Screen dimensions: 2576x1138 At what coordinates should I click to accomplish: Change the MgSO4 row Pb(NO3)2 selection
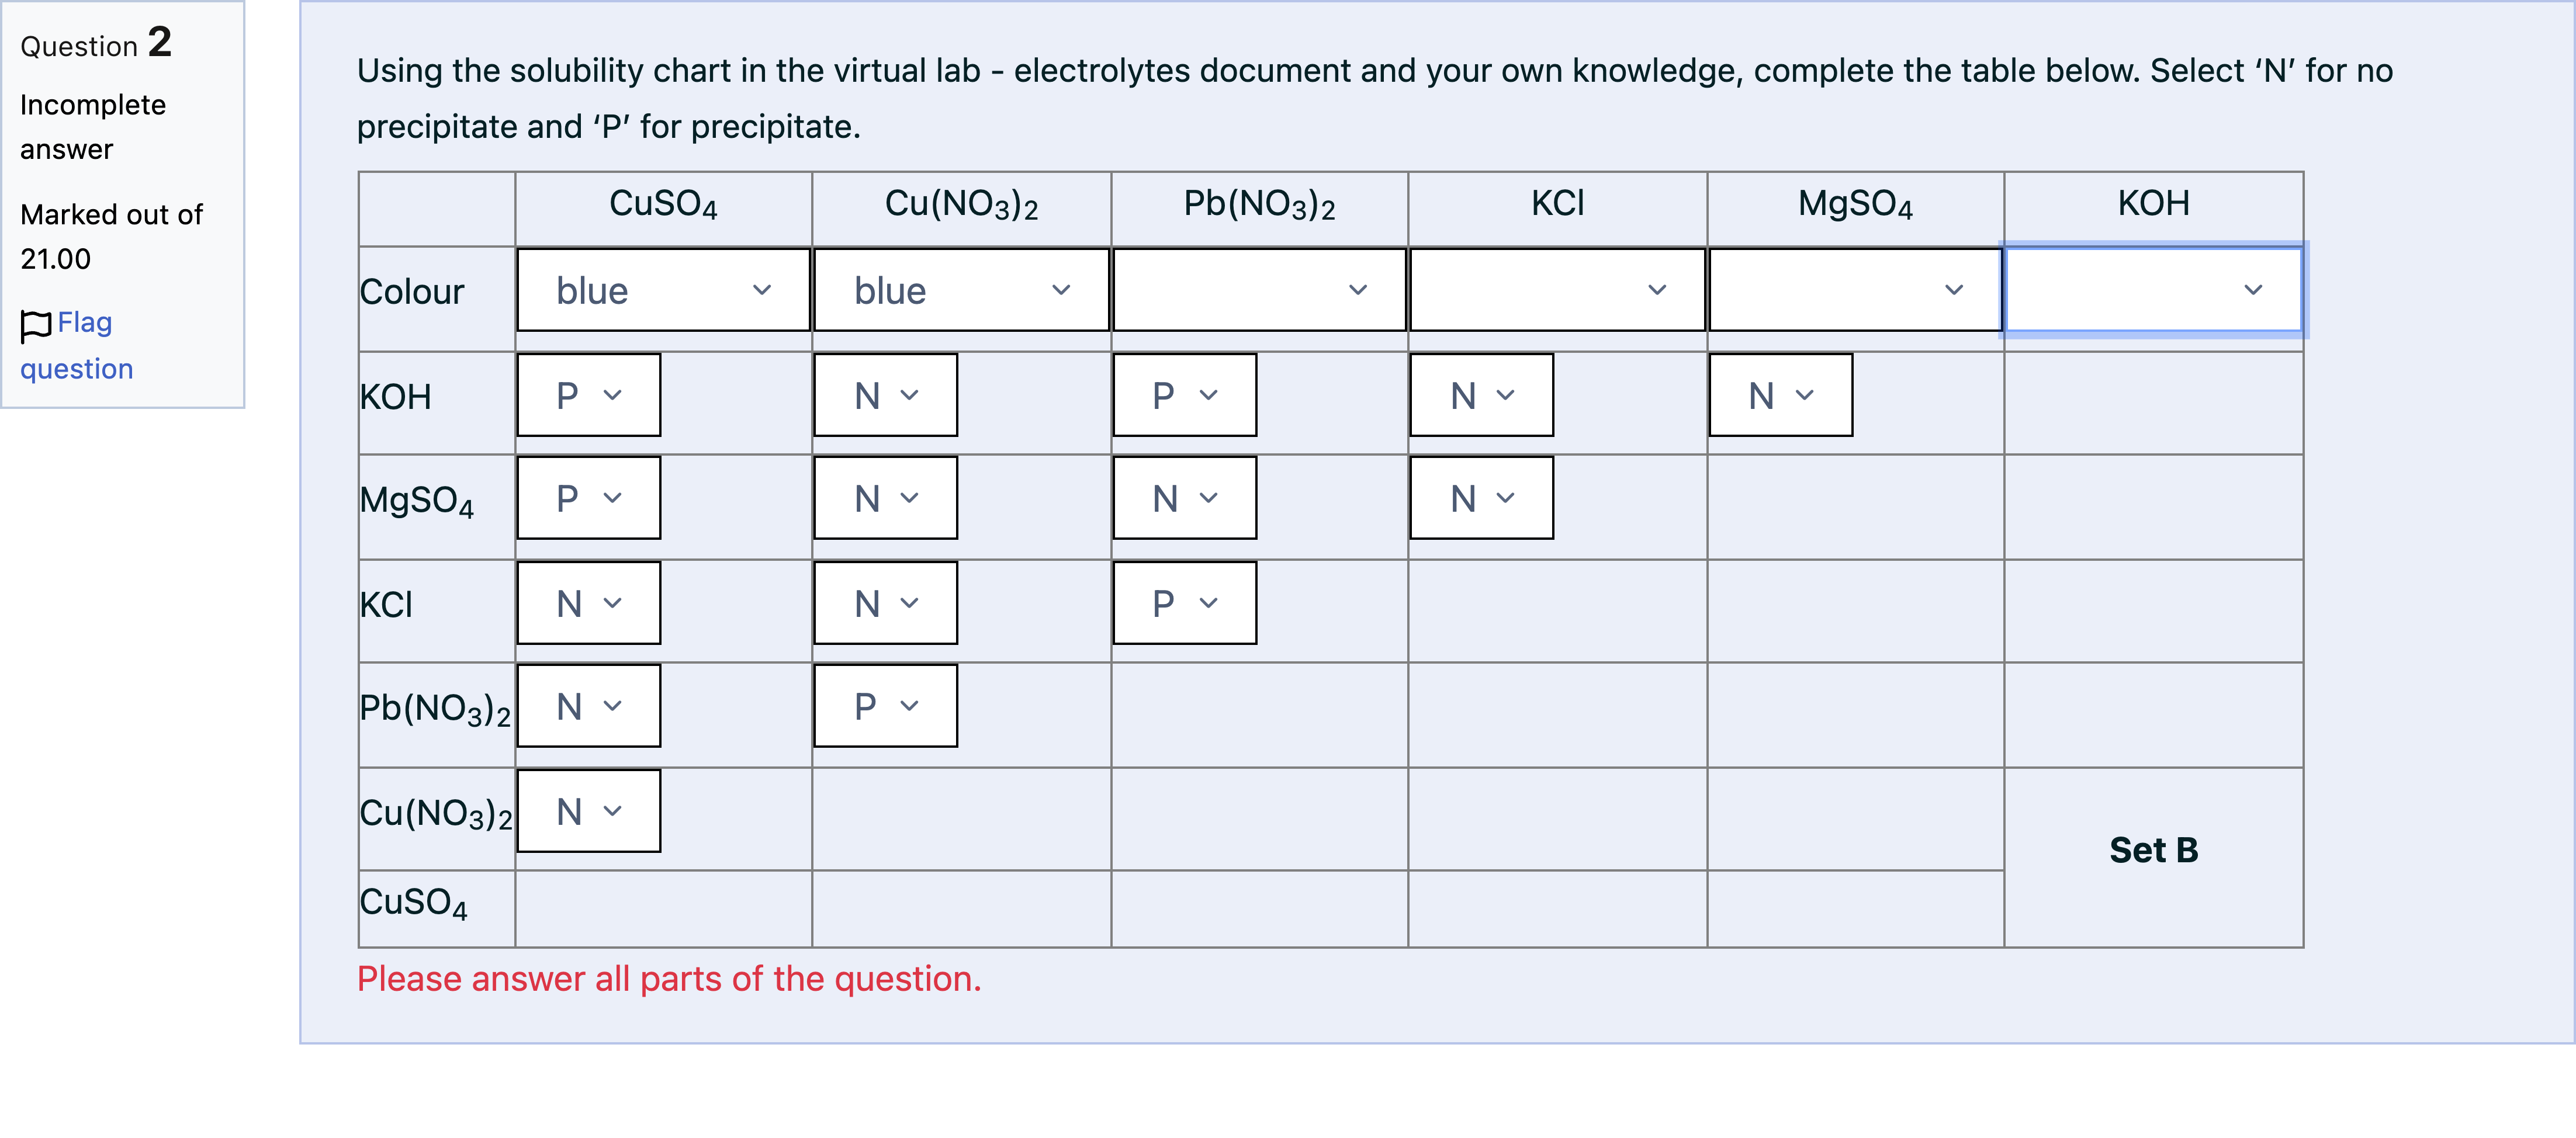coord(1185,498)
